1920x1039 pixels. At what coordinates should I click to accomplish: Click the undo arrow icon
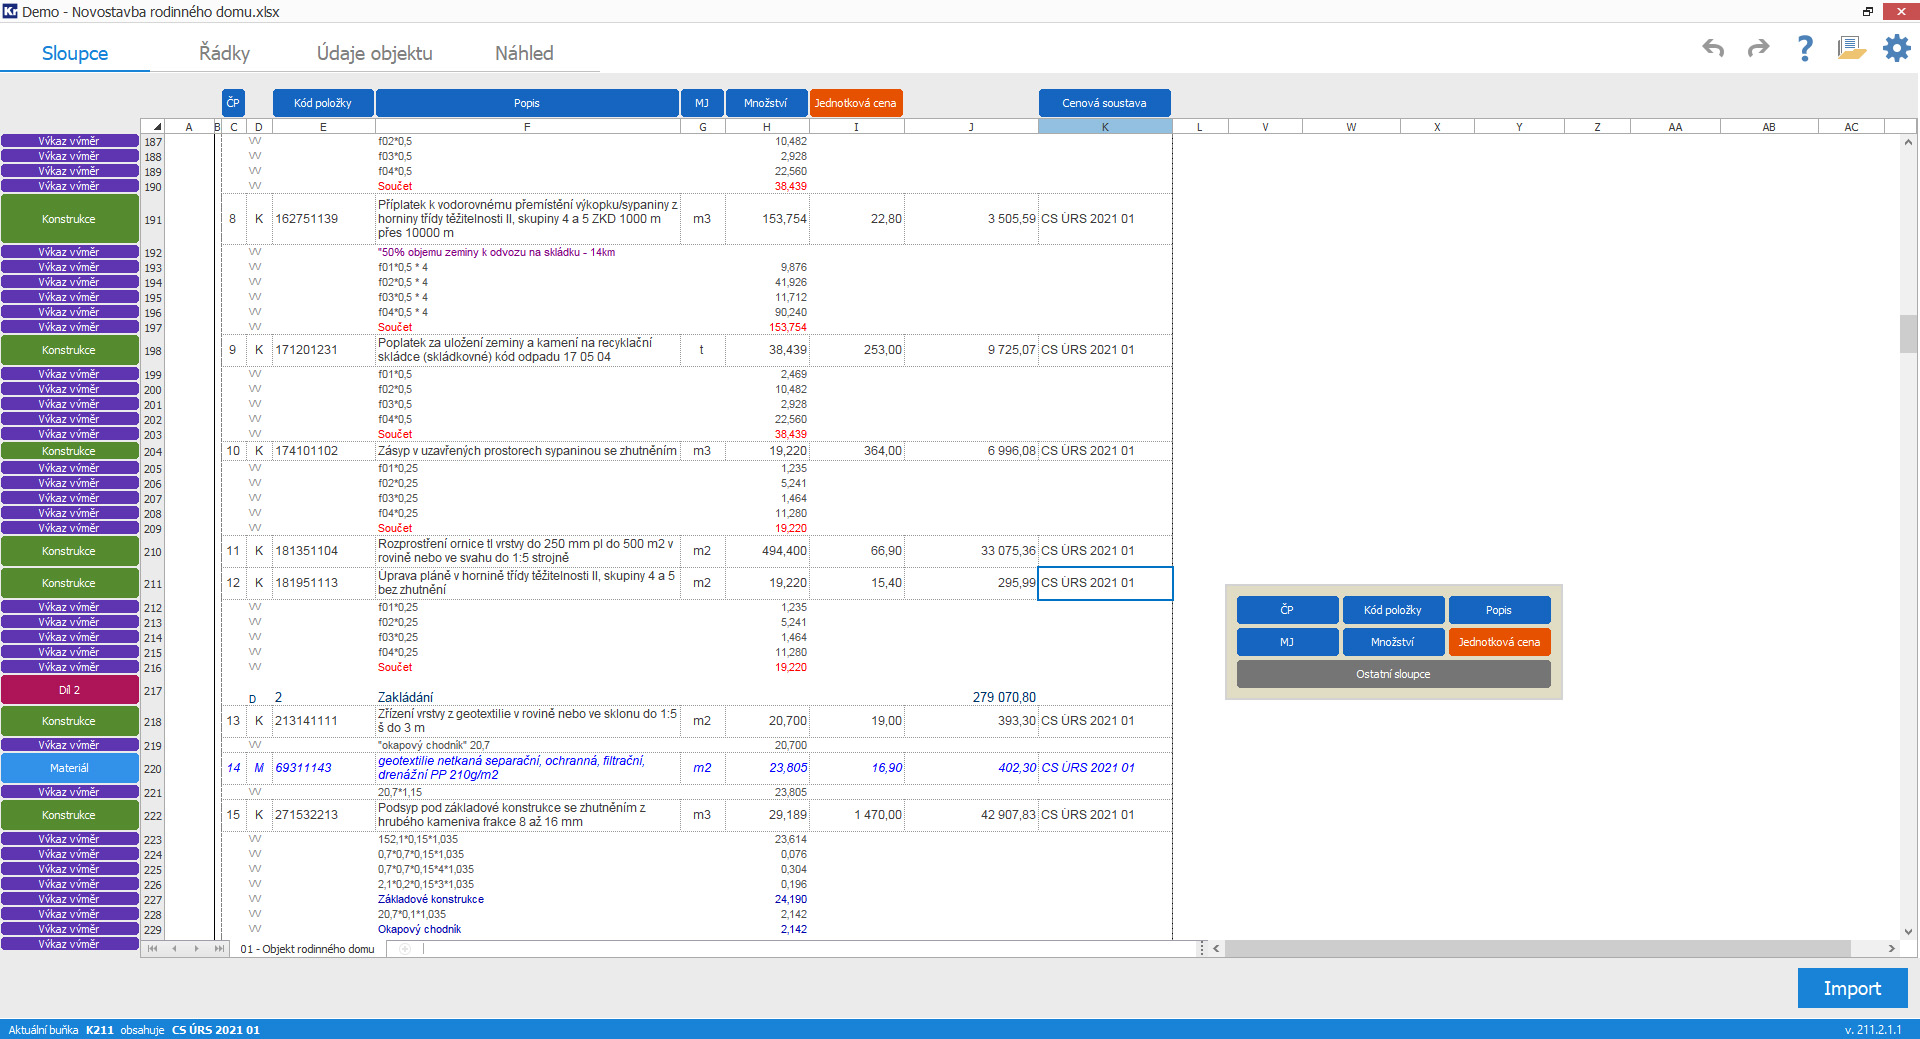coord(1713,48)
